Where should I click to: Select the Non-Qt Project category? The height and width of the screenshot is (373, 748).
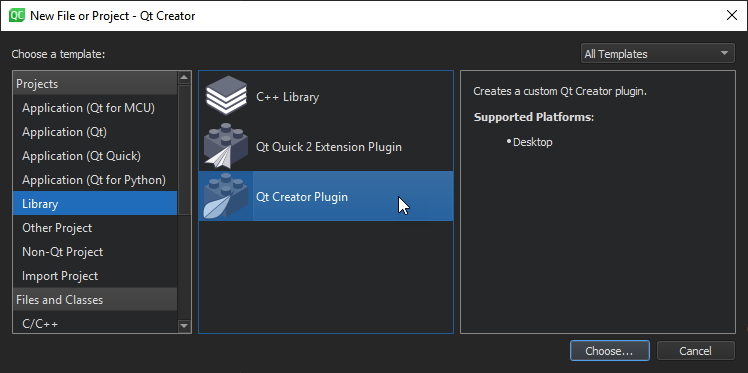coord(95,251)
